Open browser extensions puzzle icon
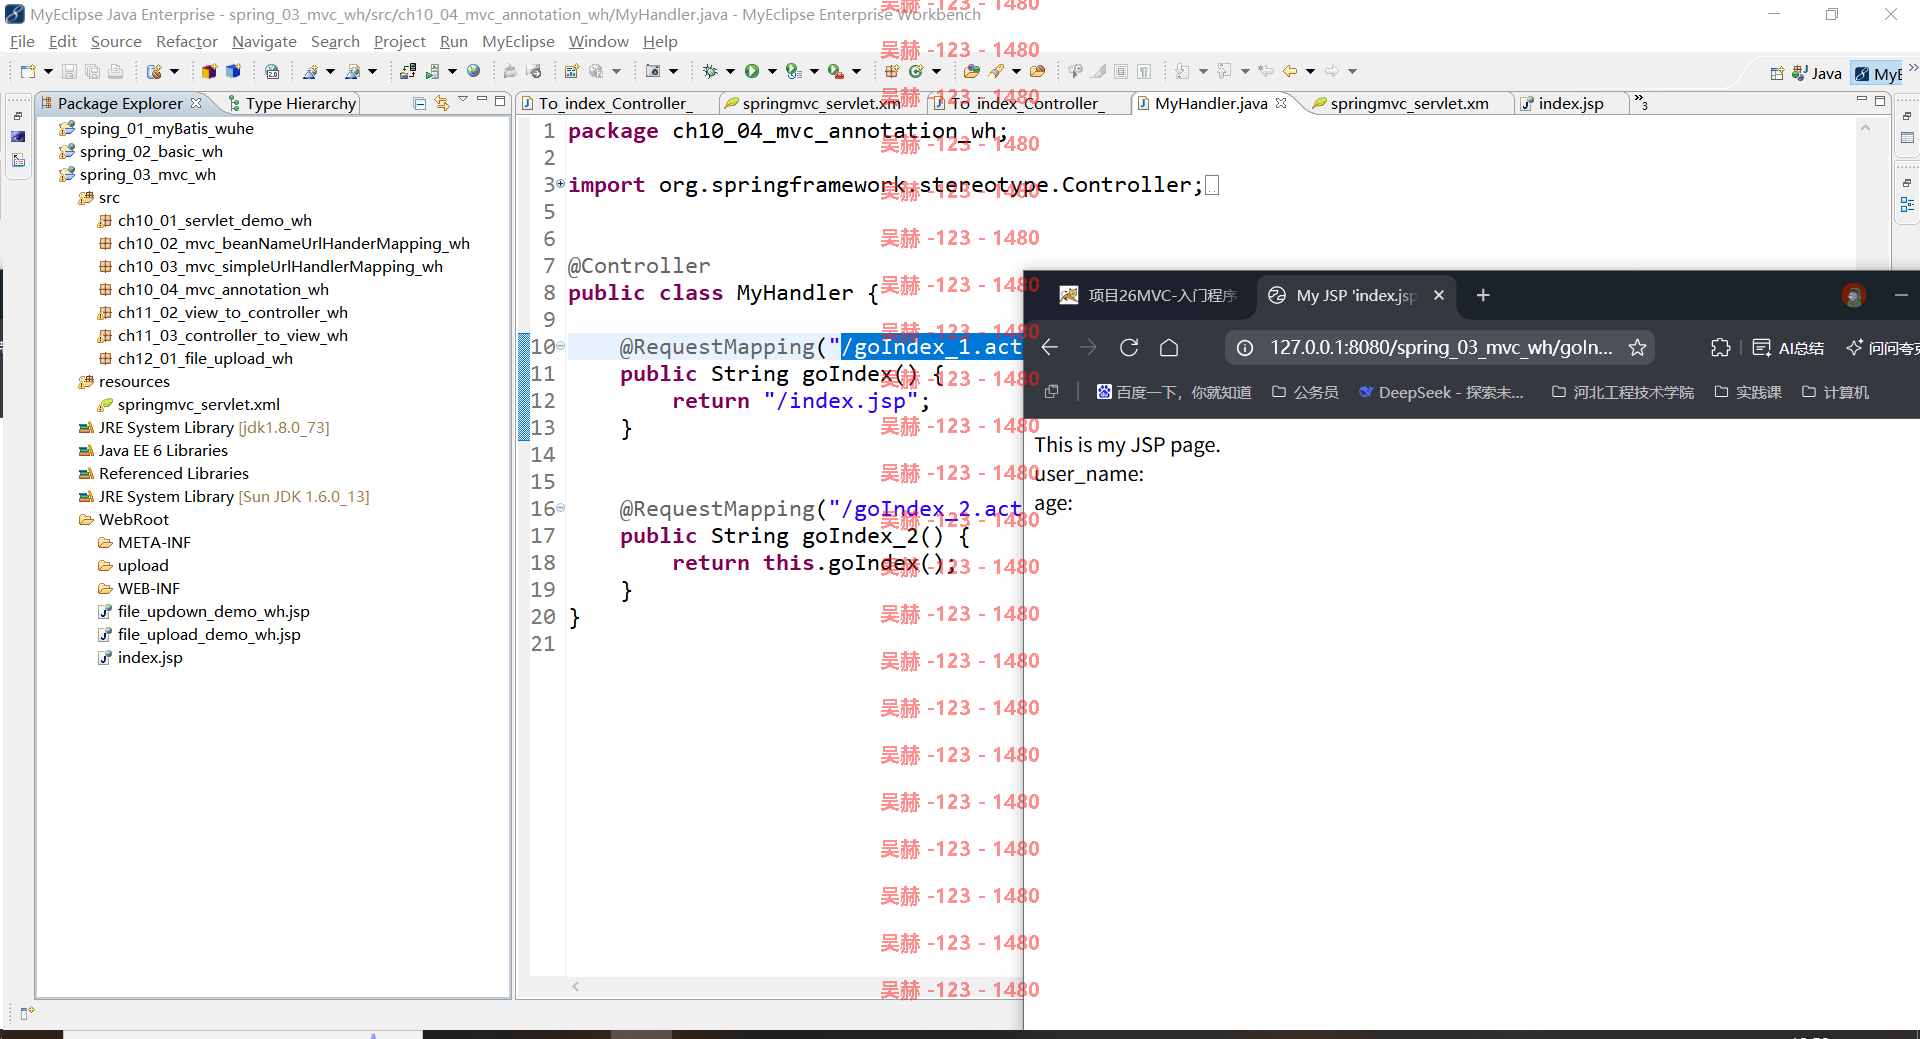 [1720, 347]
